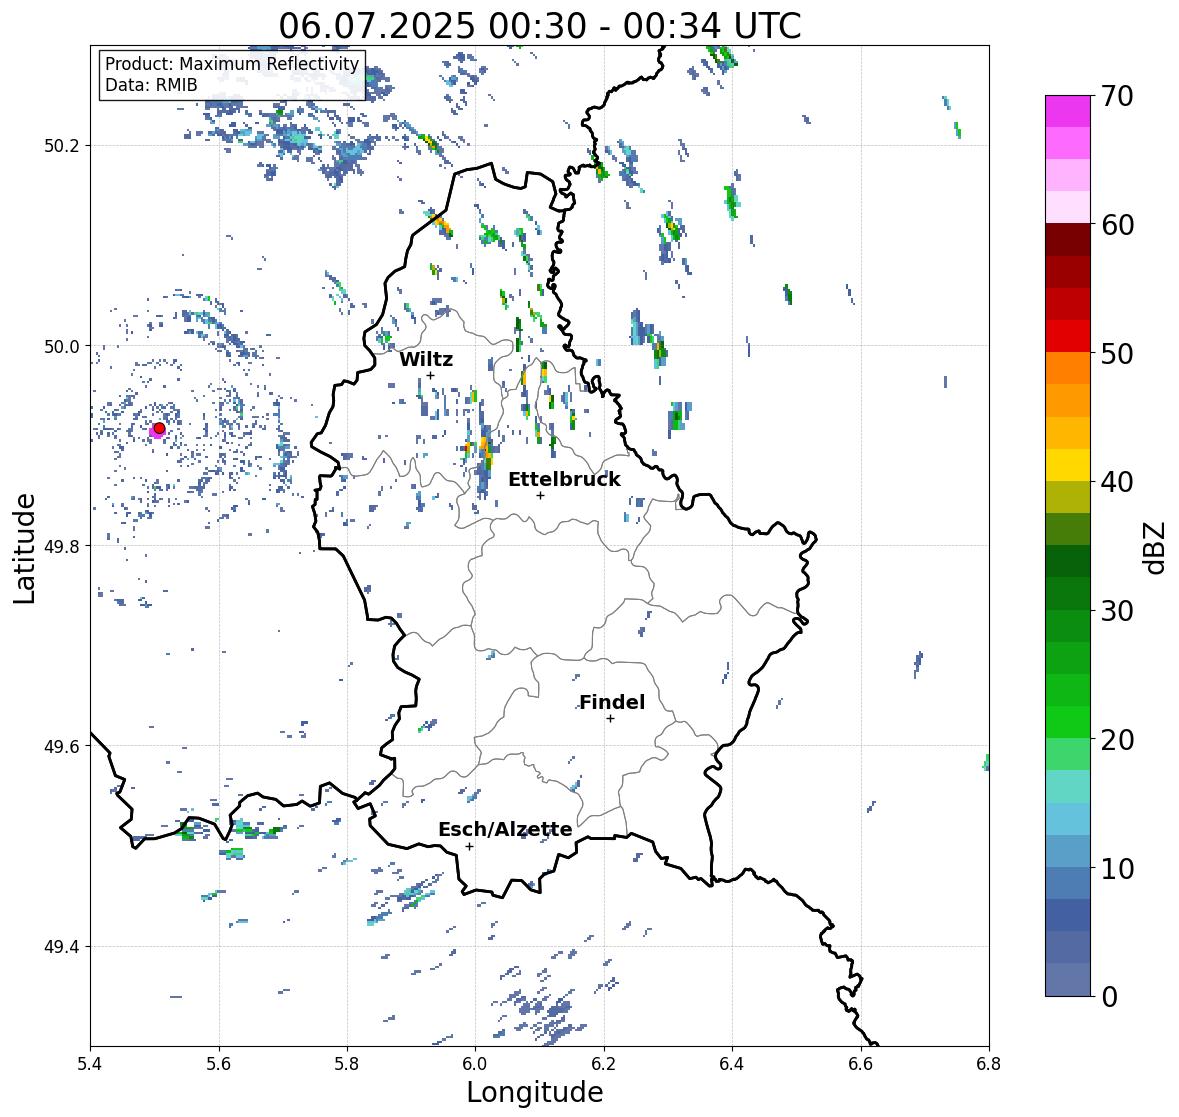The image size is (1179, 1117).
Task: Click the 'Product: Maximum Reflectivity' legend text
Action: [x=232, y=64]
